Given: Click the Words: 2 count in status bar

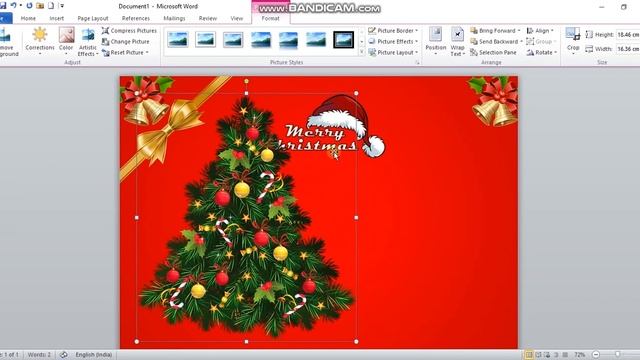Looking at the screenshot, I should (39, 355).
